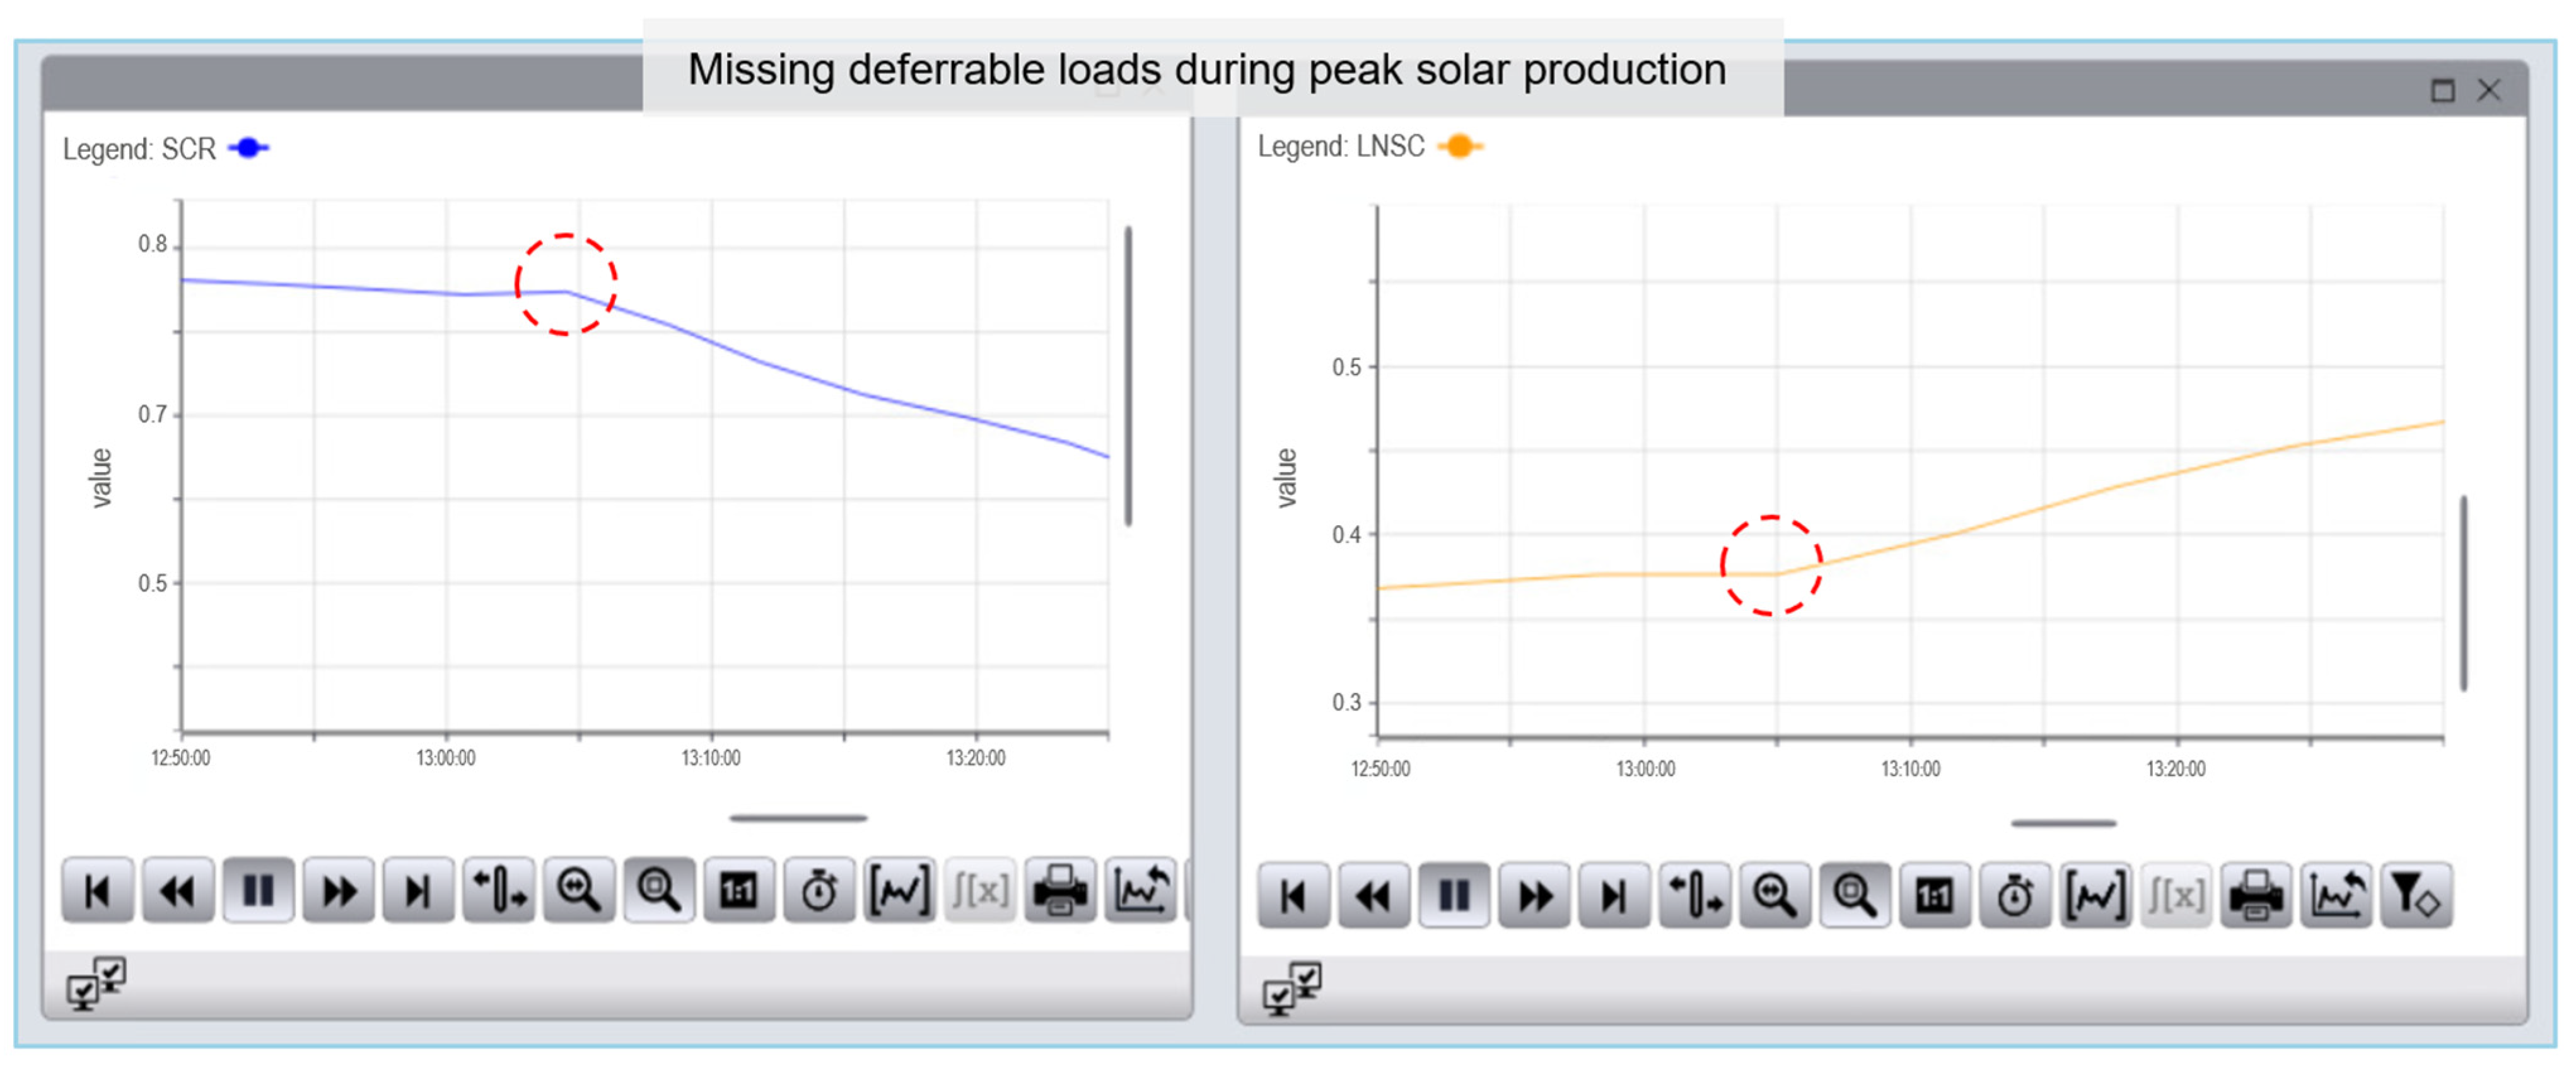Click stopwatch timer icon in SCR toolbar
The width and height of the screenshot is (2576, 1068).
pos(819,890)
